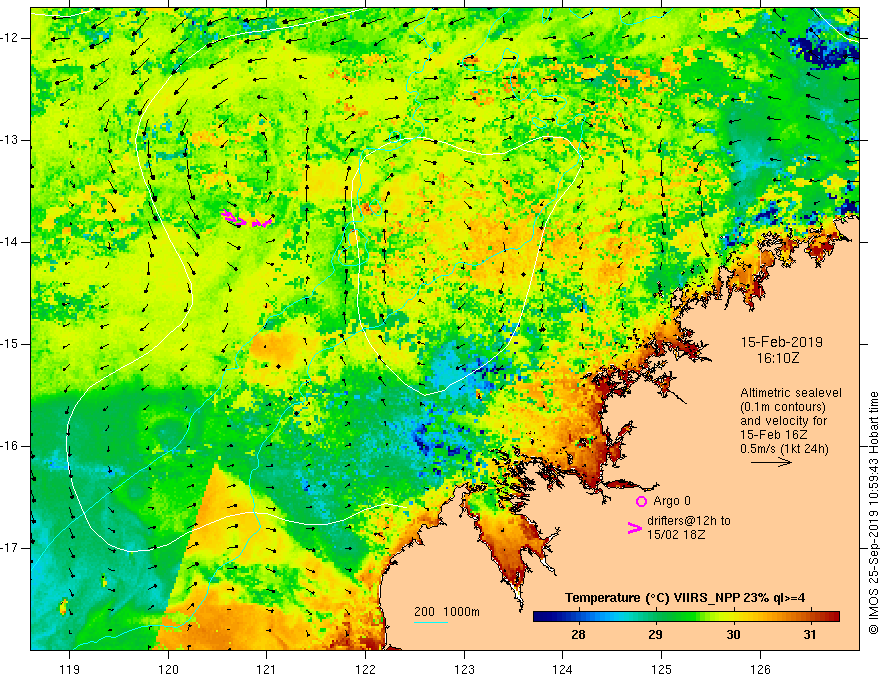Click the latitude axis label '-12'
Viewport: 880px width, 680px height.
click(10, 38)
